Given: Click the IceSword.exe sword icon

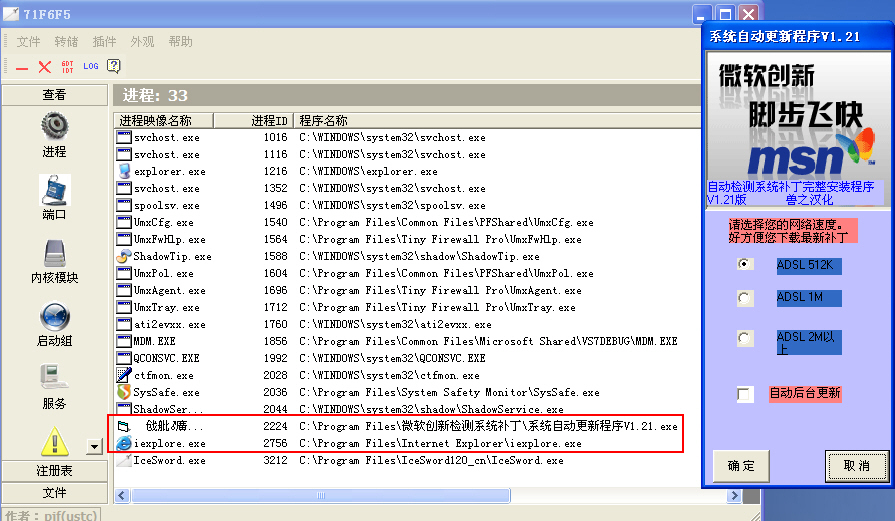Looking at the screenshot, I should pyautogui.click(x=124, y=461).
